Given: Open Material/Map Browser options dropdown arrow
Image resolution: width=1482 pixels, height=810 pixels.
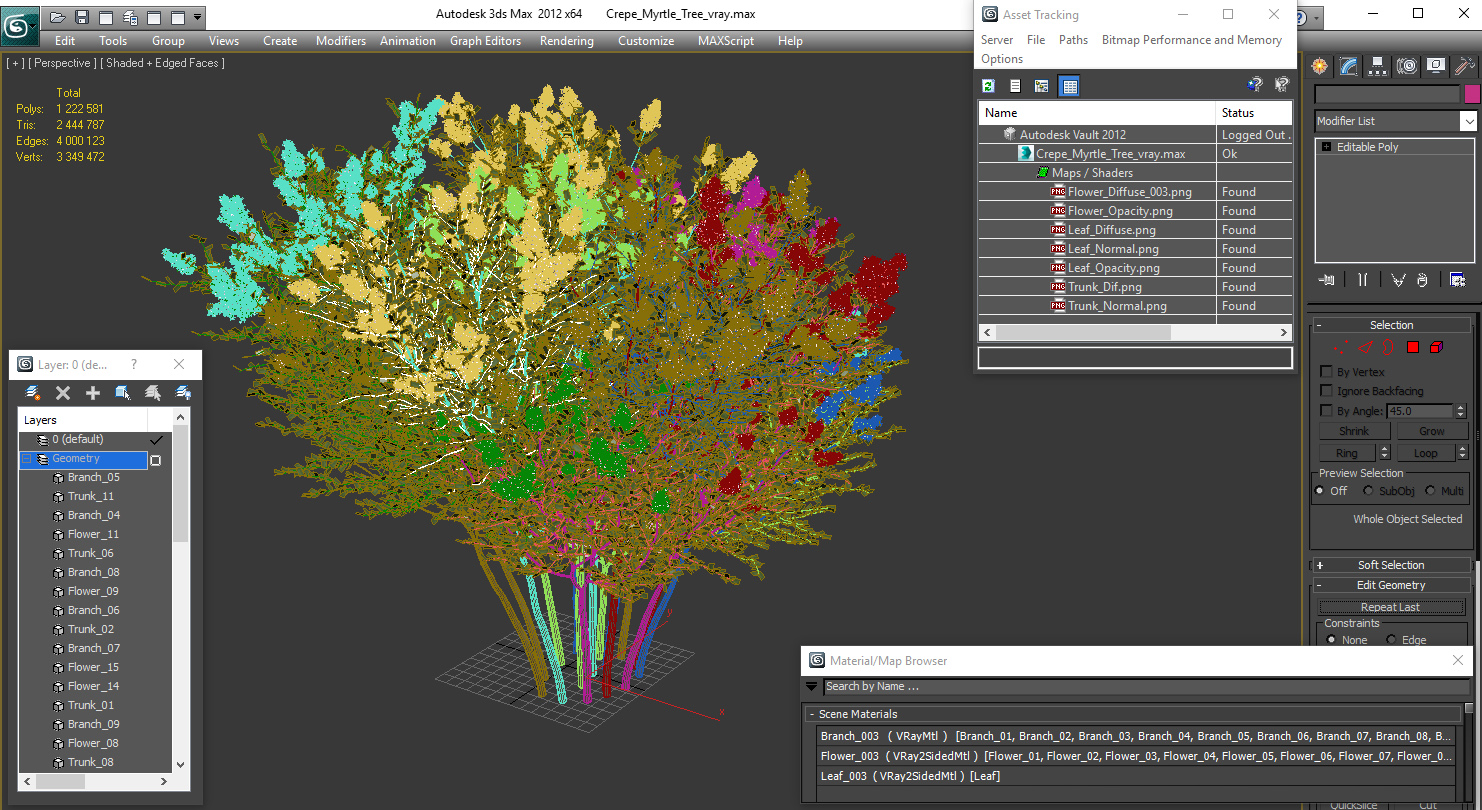Looking at the screenshot, I should tap(811, 687).
